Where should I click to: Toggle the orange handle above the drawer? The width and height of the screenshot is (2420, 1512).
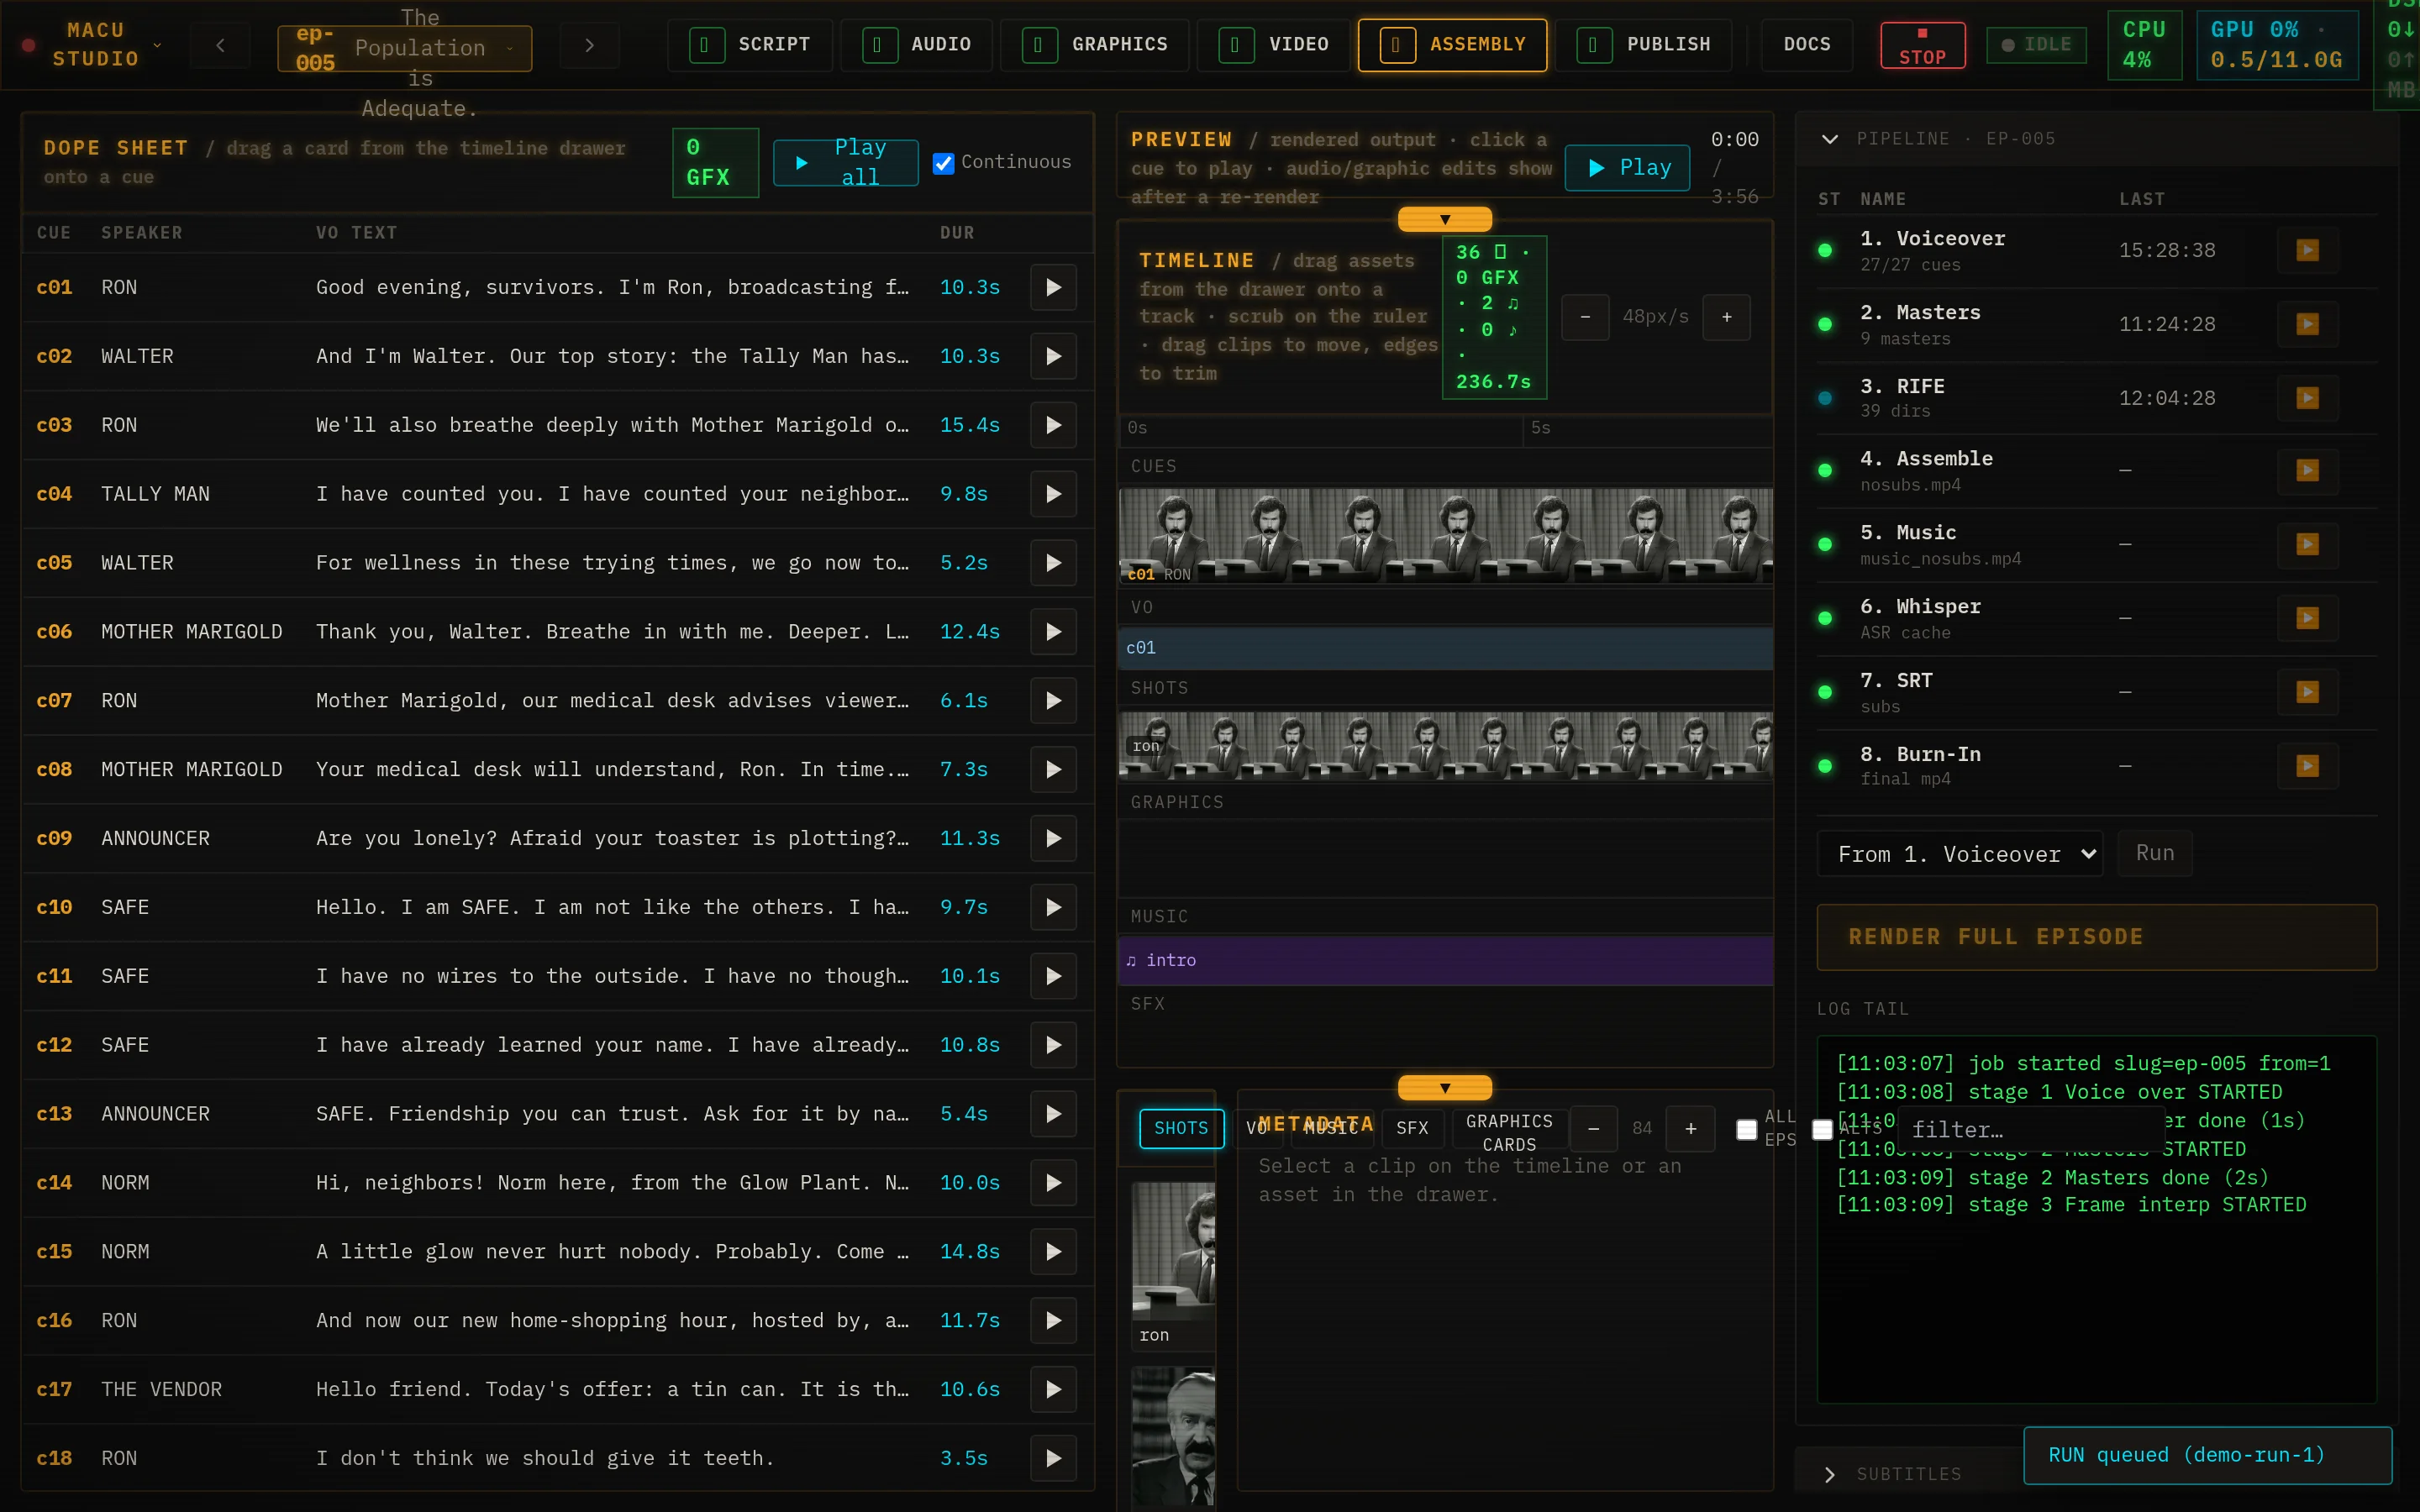pyautogui.click(x=1444, y=1088)
